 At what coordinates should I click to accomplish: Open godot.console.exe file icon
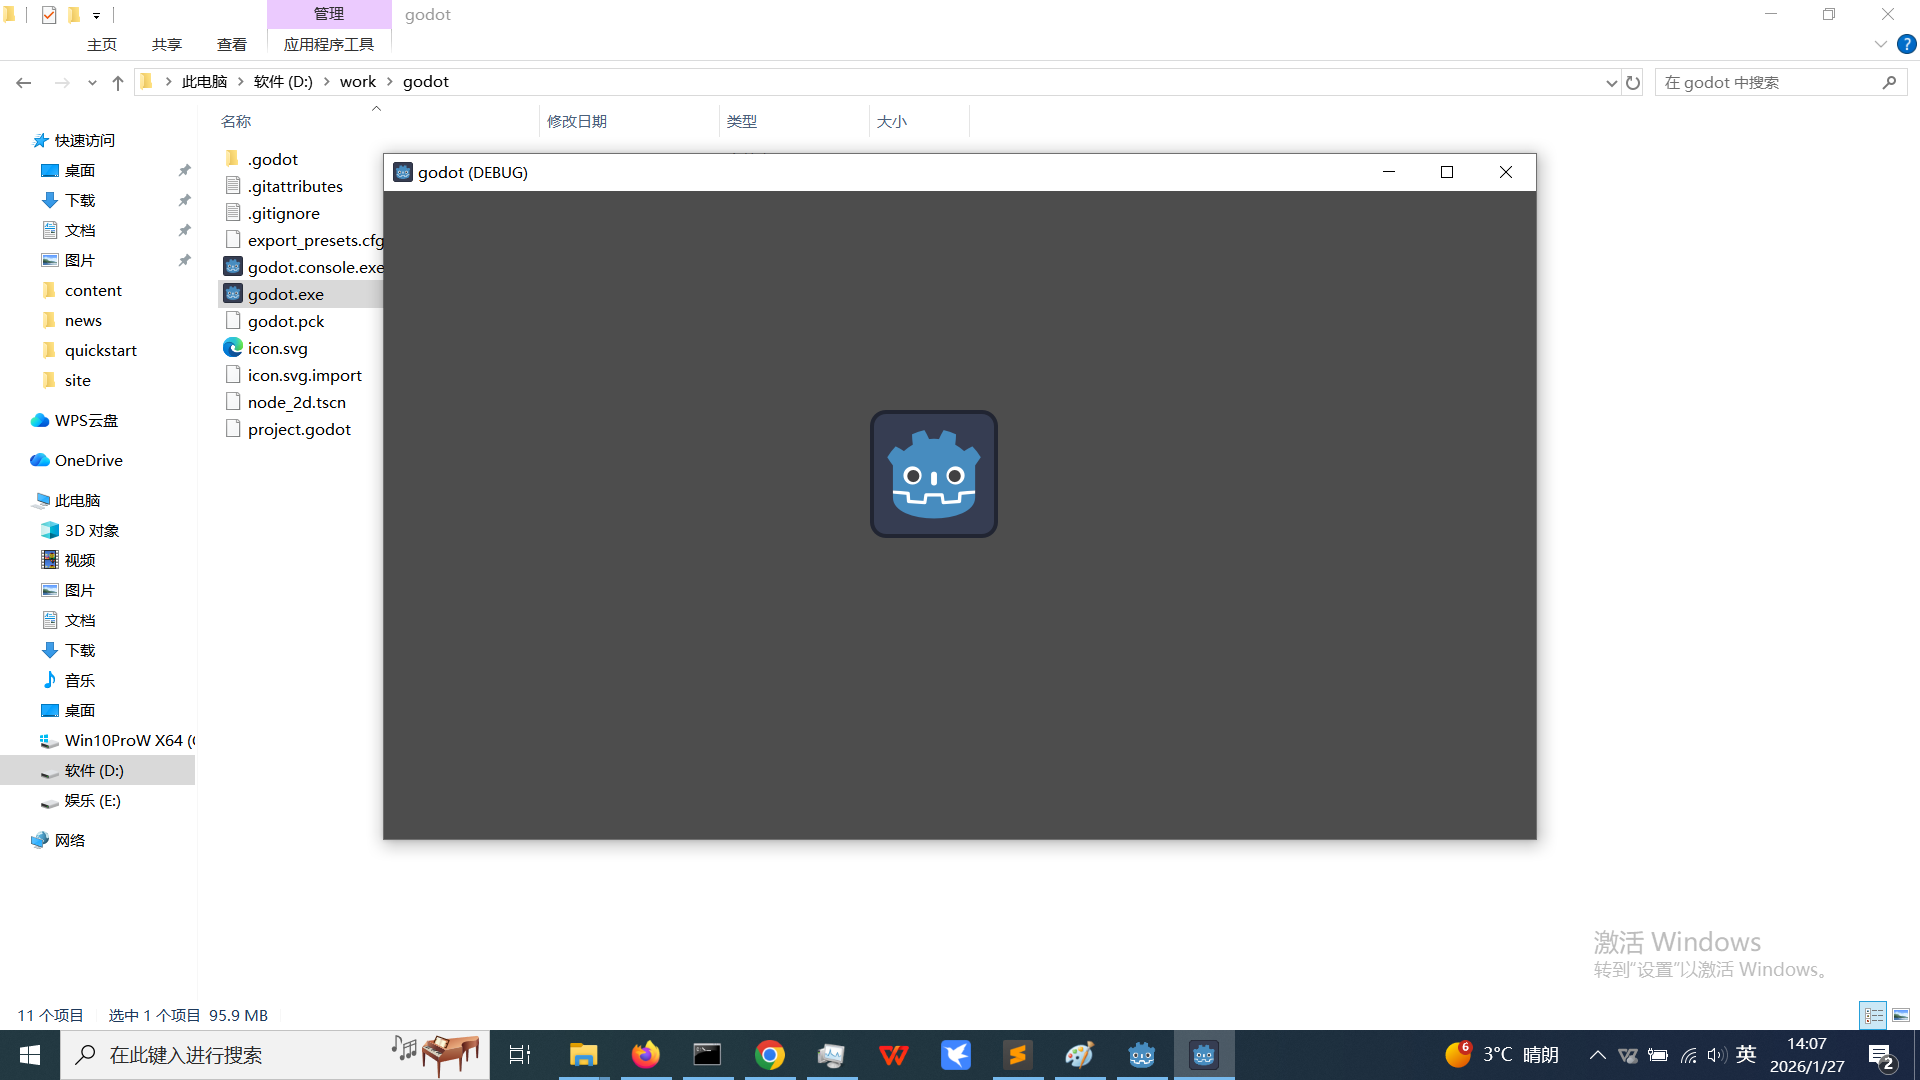(x=233, y=267)
